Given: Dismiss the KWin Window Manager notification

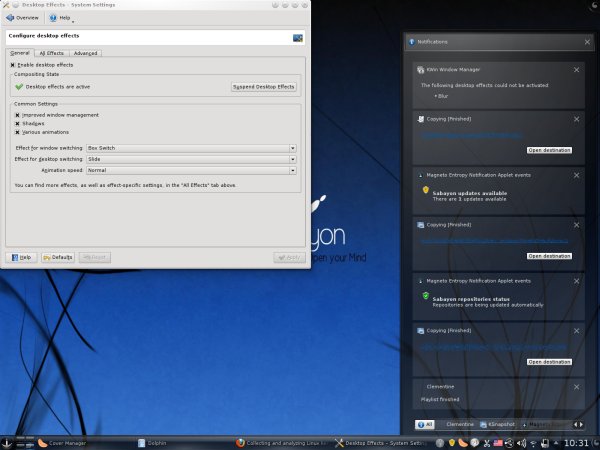Looking at the screenshot, I should 576,70.
